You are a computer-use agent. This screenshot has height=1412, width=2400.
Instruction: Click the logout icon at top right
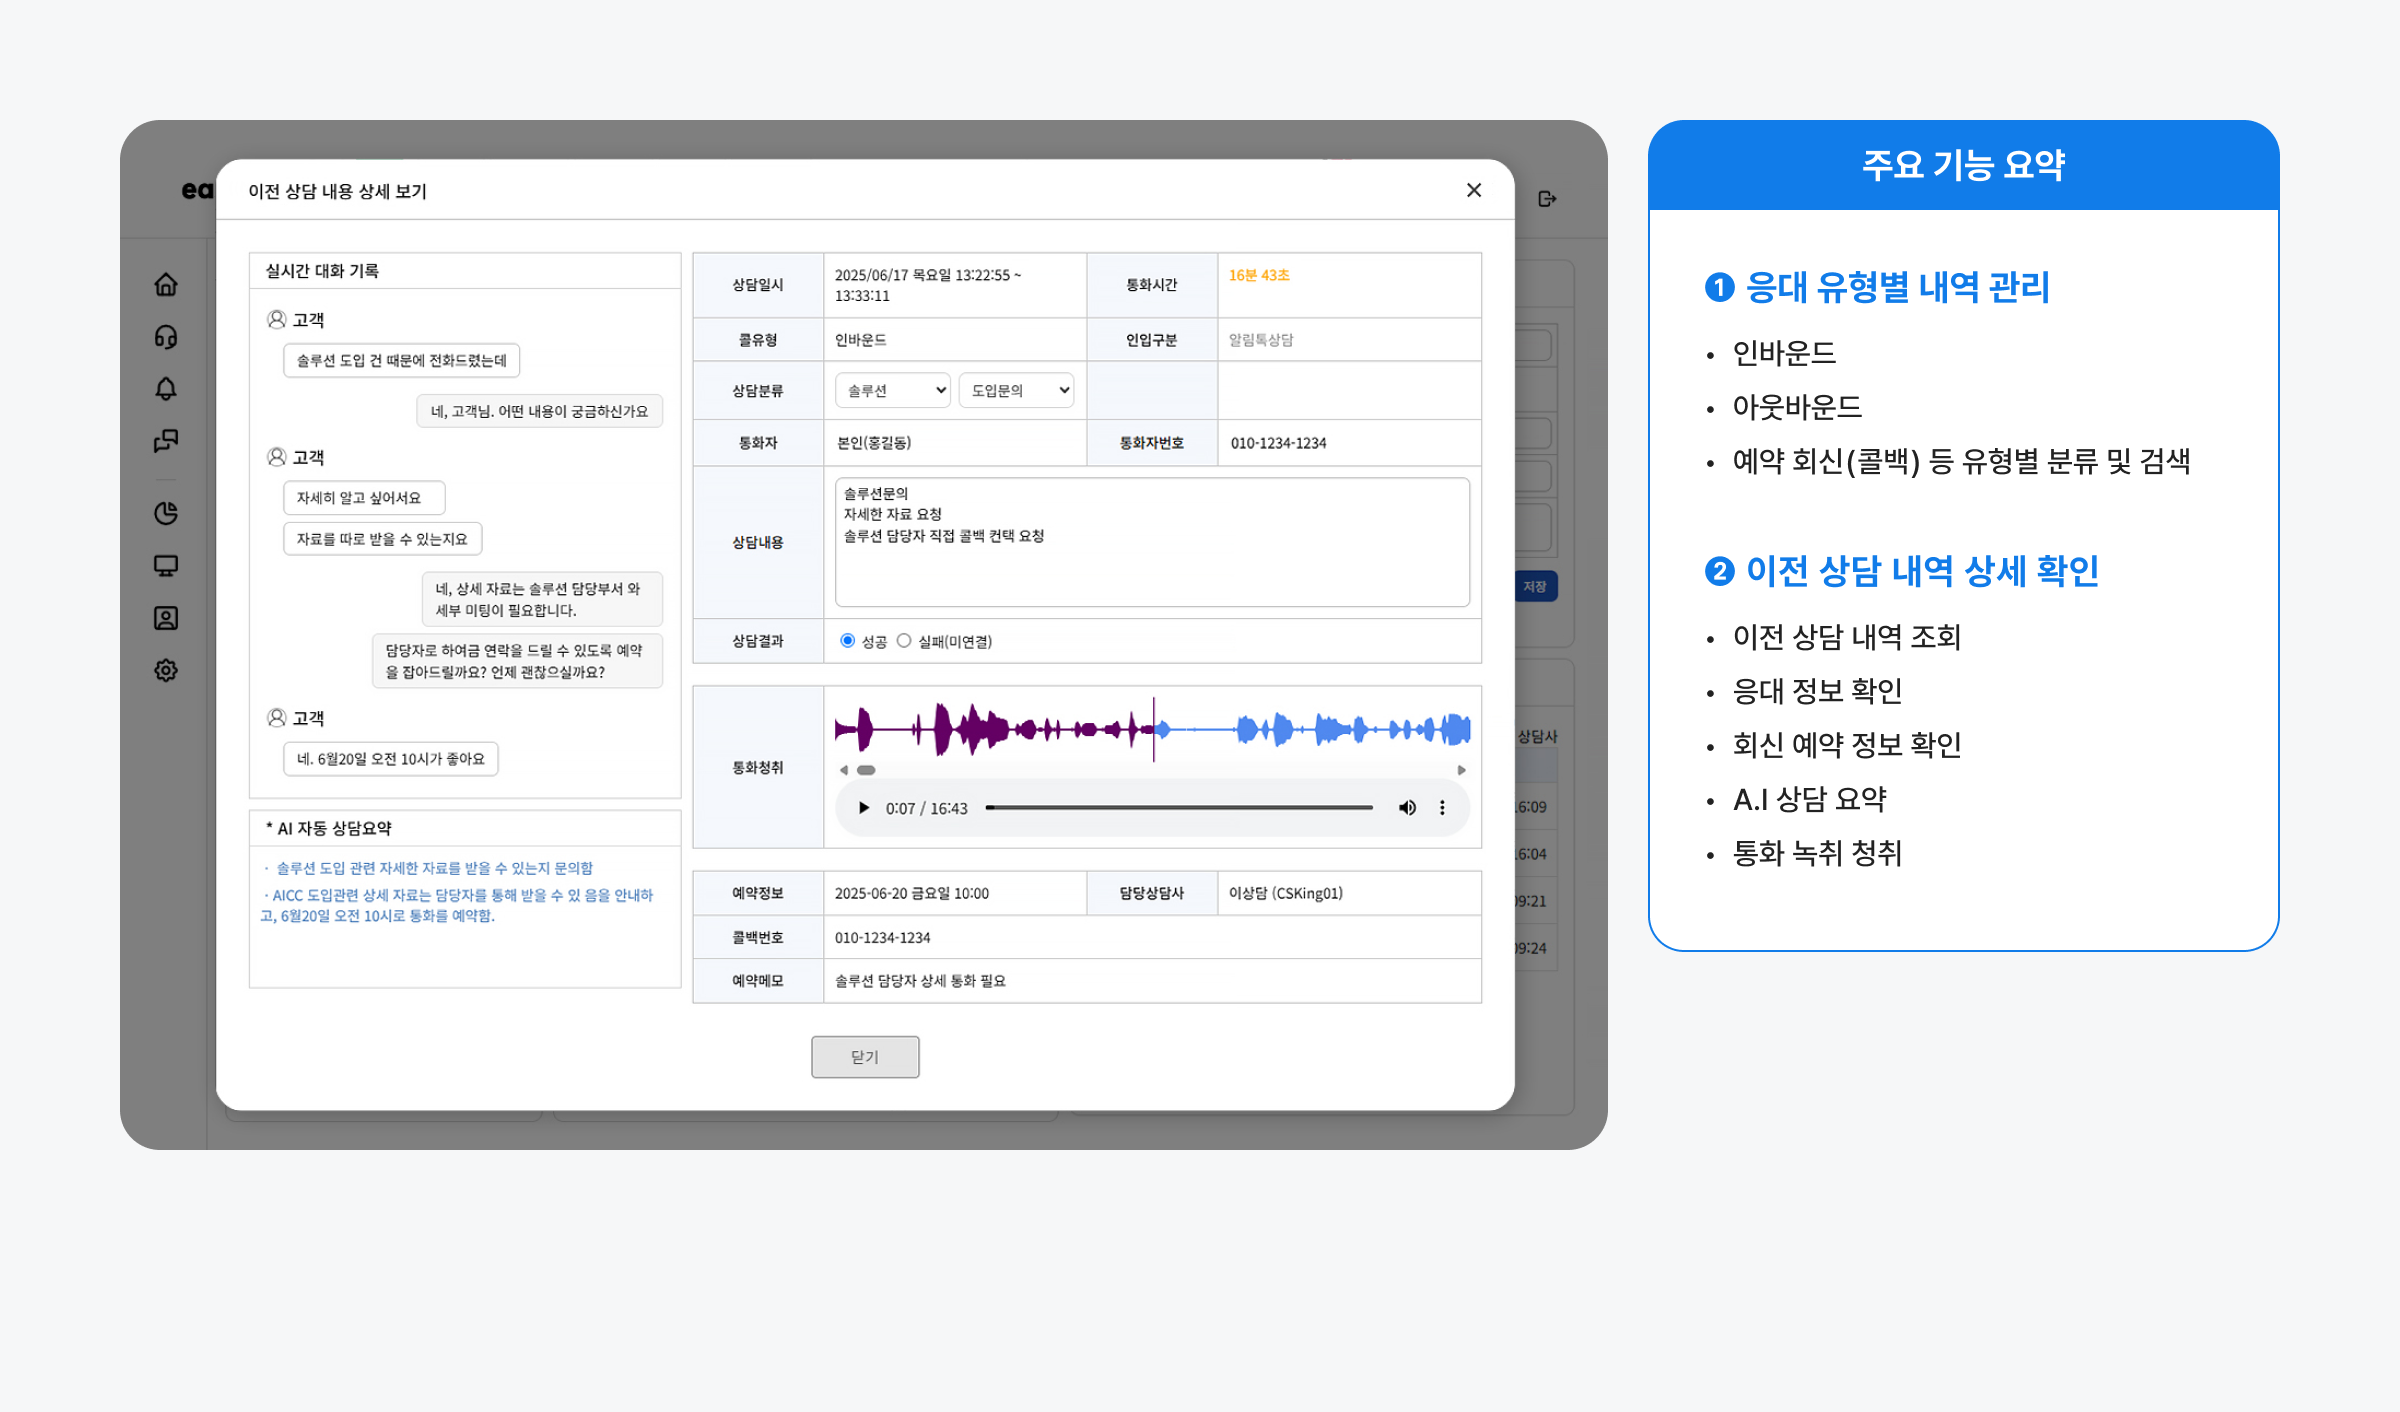click(x=1547, y=199)
